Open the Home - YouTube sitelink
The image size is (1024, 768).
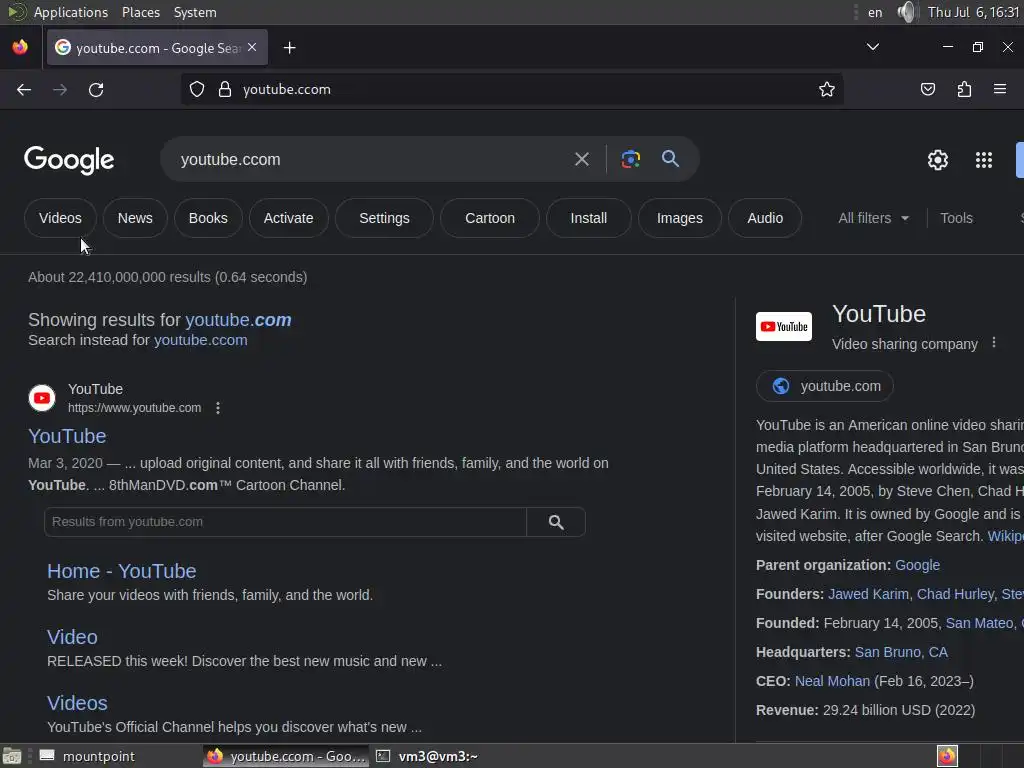click(121, 571)
